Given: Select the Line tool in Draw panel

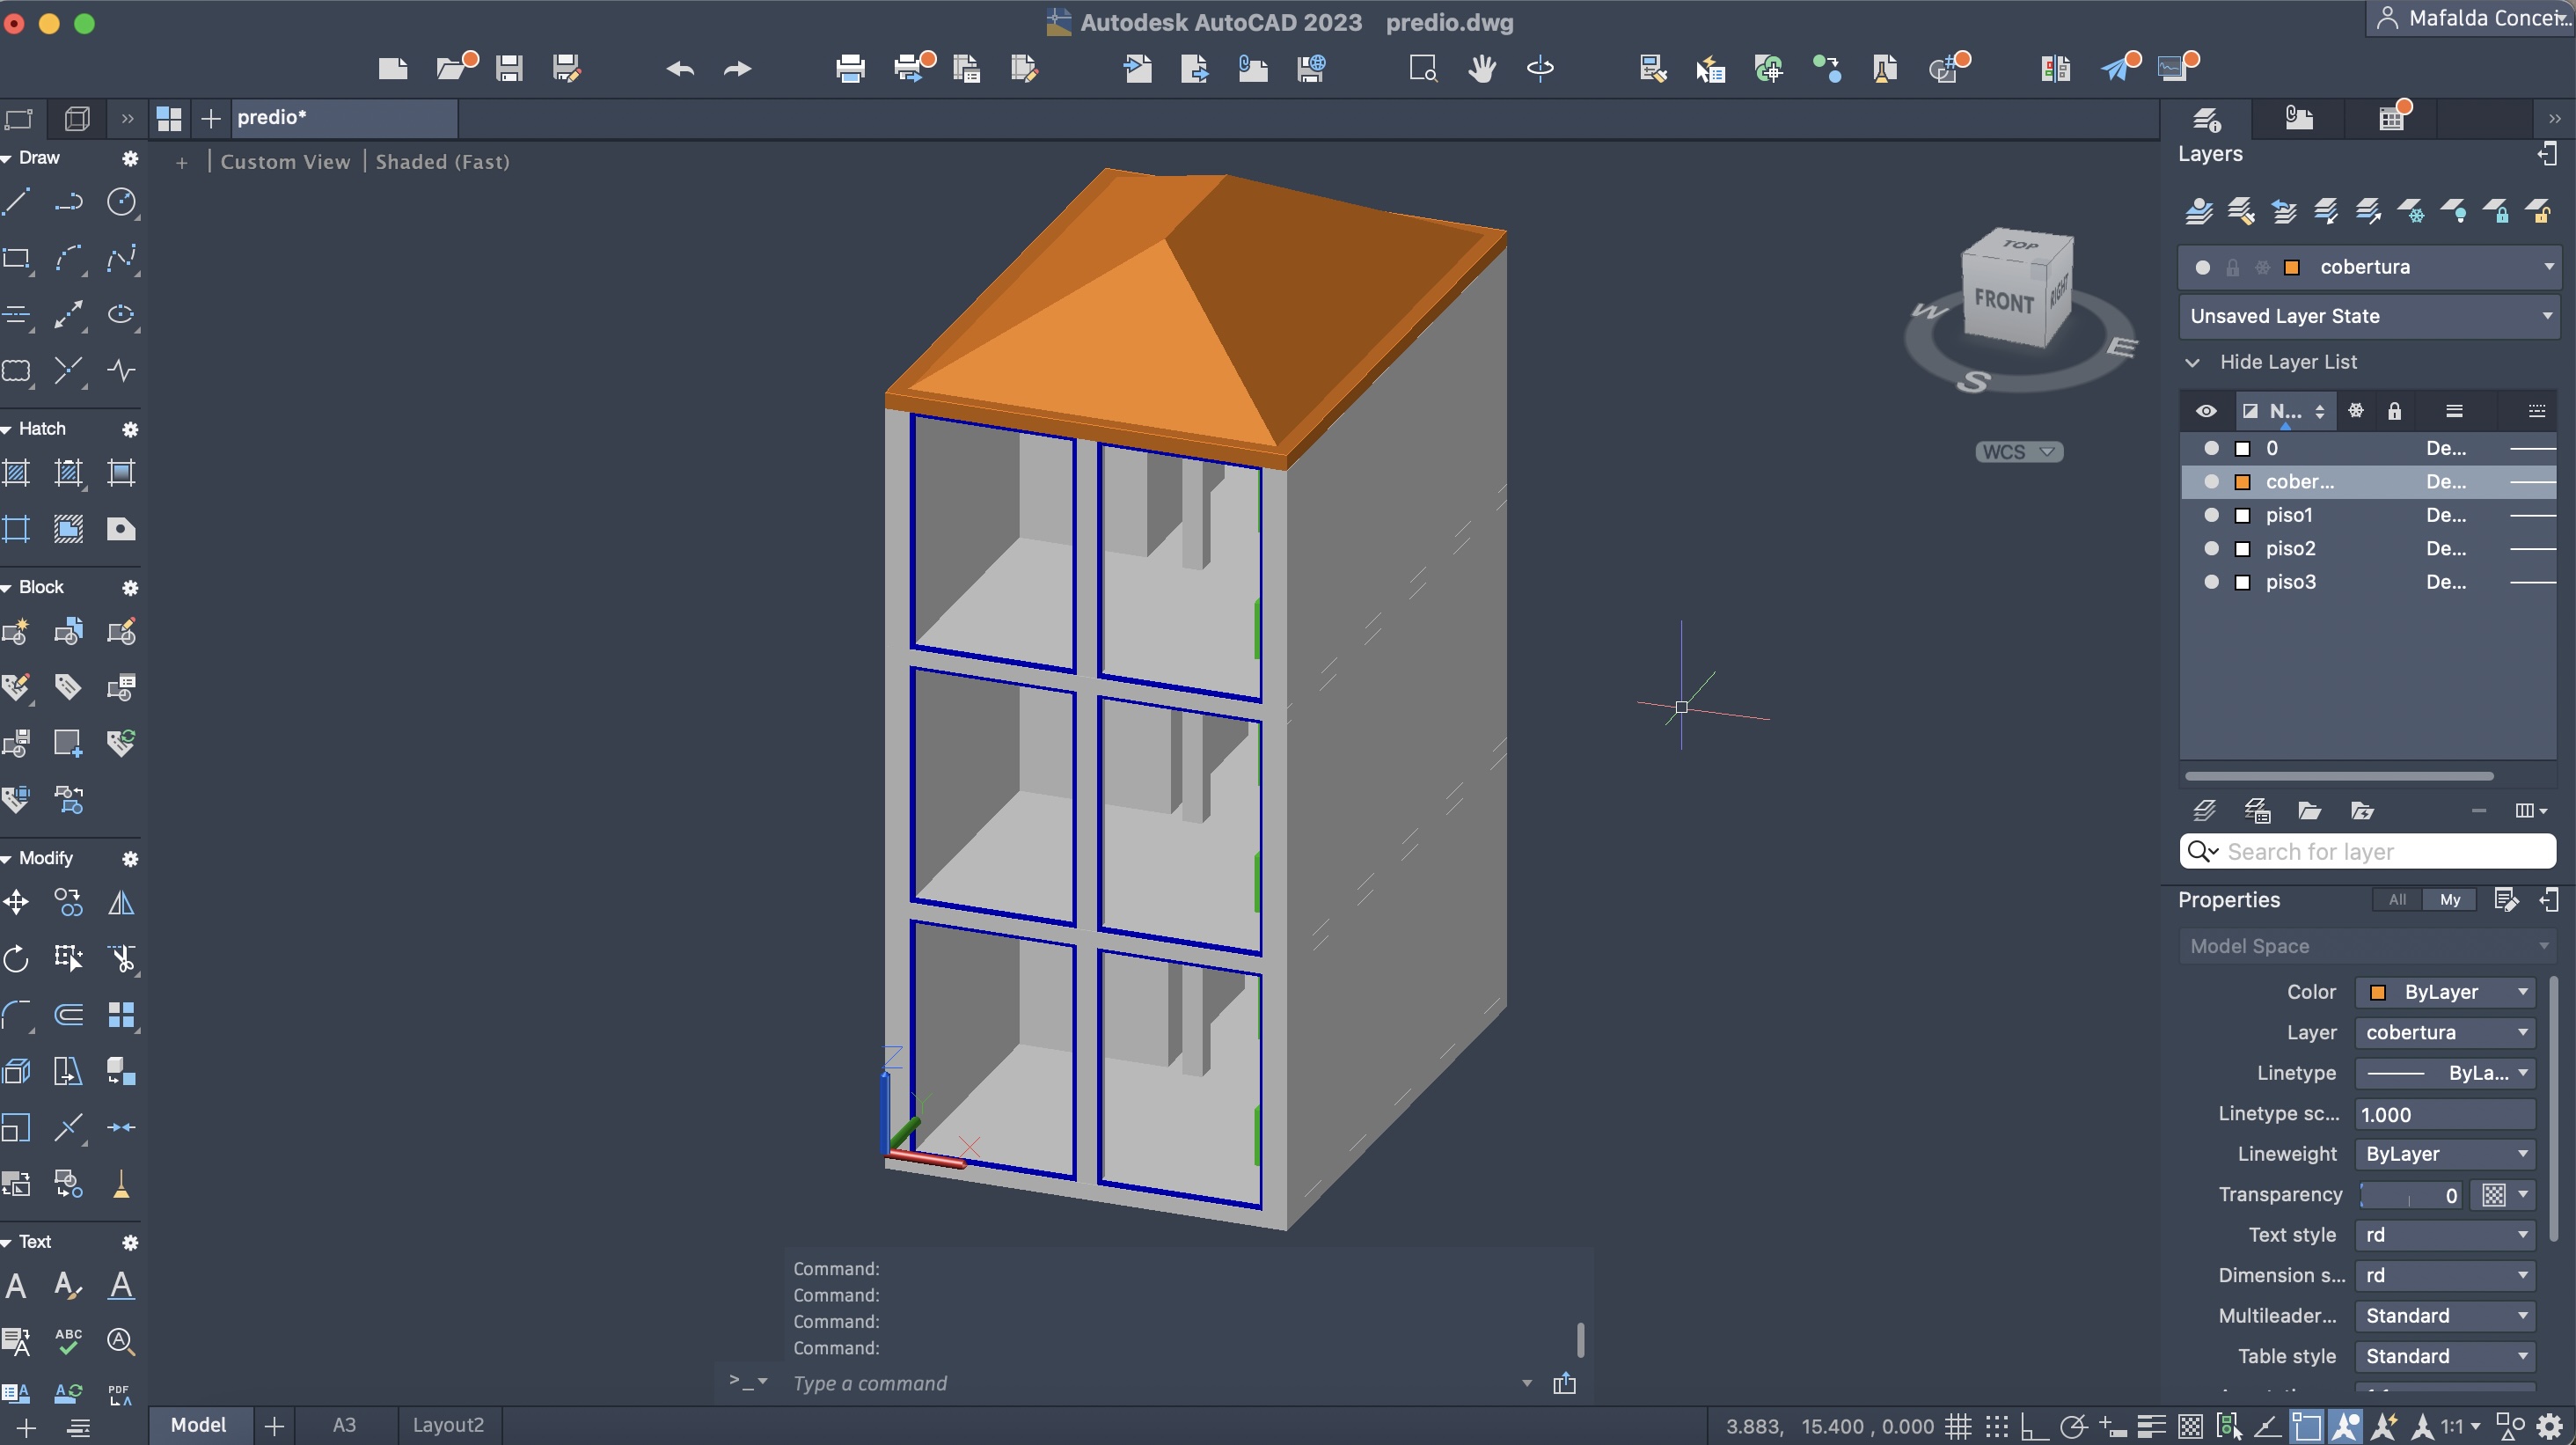Looking at the screenshot, I should pos(16,203).
